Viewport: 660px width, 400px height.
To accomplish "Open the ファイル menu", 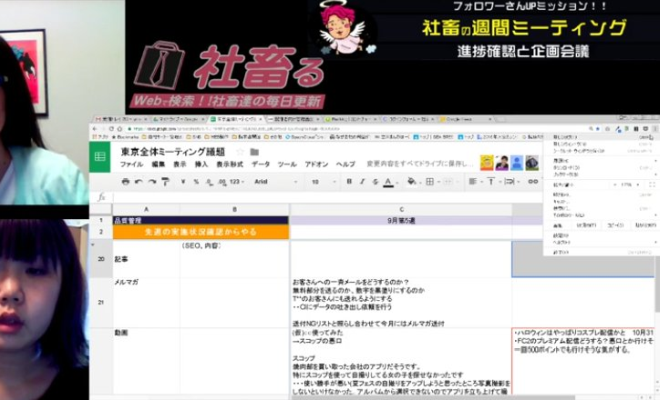I will click(x=131, y=163).
